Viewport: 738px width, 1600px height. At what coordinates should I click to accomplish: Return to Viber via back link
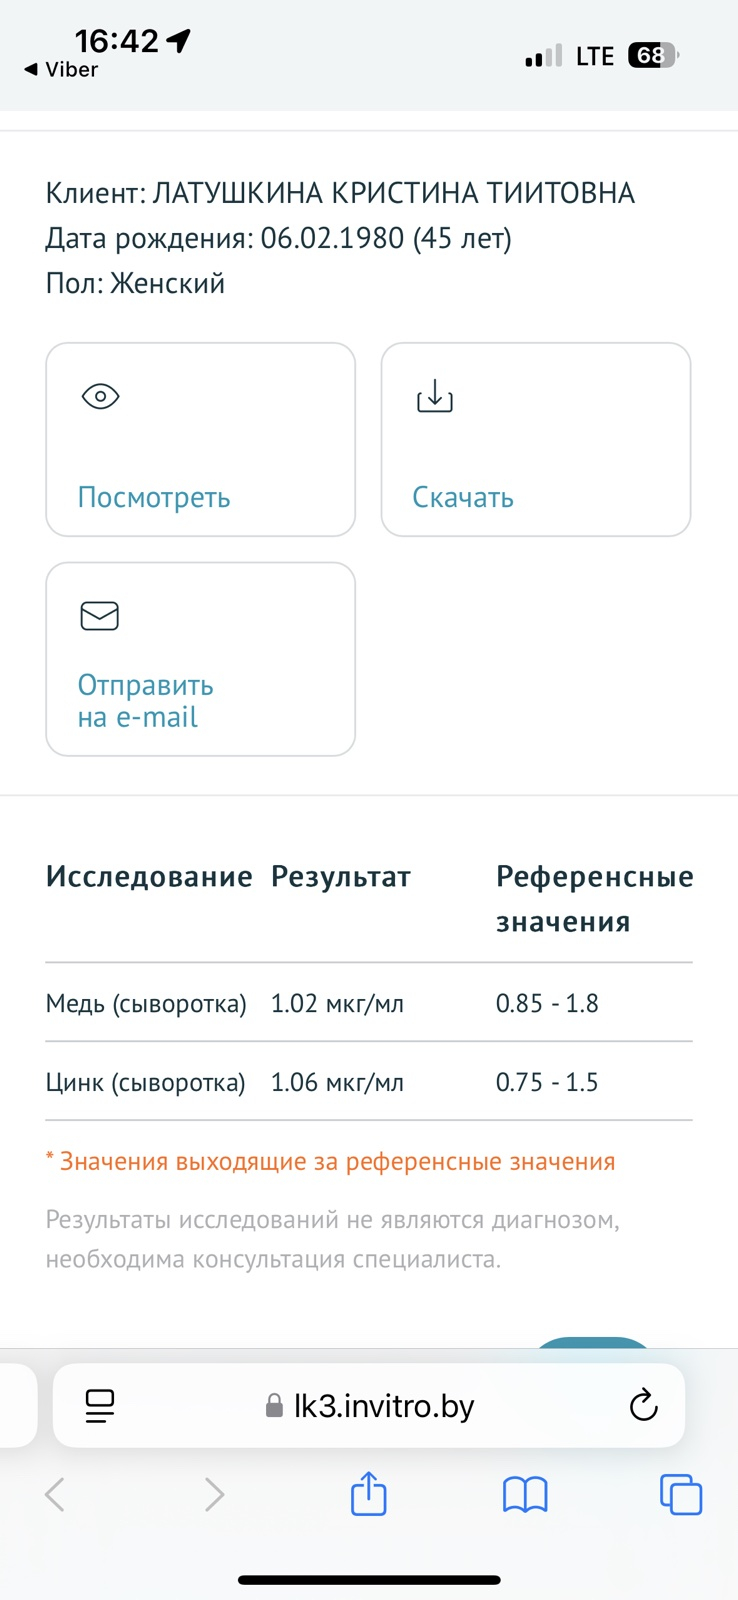(62, 70)
